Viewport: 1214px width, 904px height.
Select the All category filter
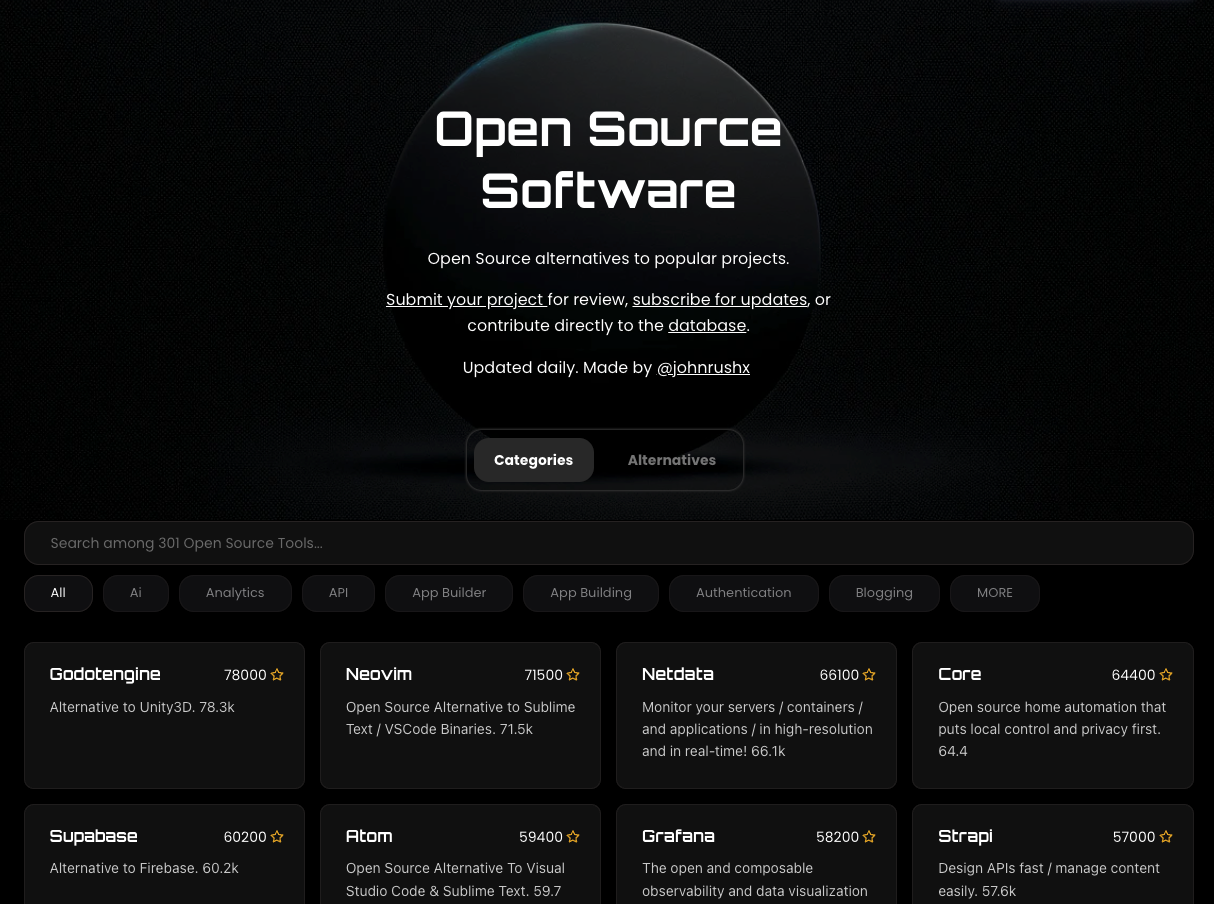coord(58,593)
